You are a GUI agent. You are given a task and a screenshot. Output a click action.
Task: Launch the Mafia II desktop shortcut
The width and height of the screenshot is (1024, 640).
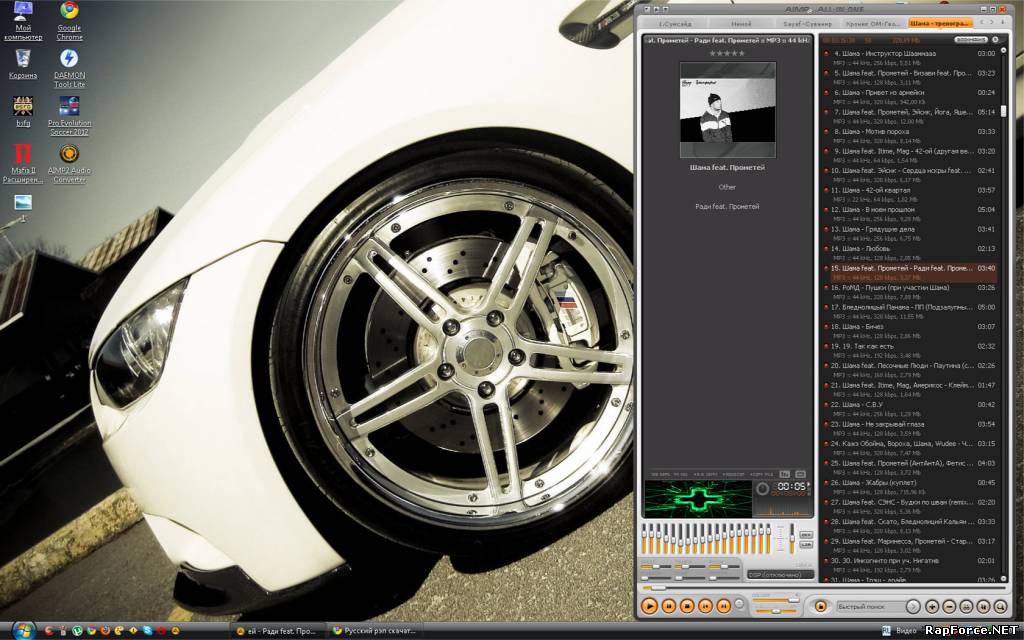tap(23, 163)
